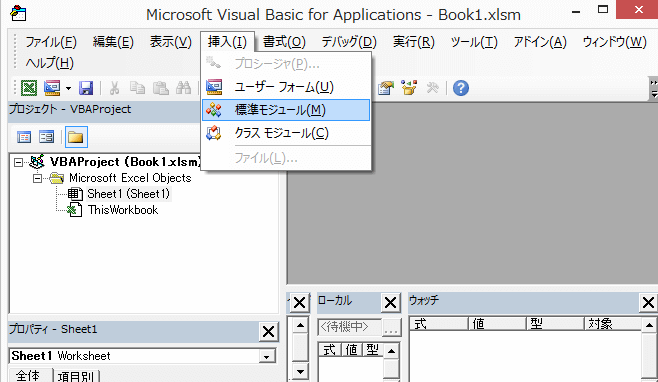Choose 標準モジュール(M) from insert menu
Viewport: 658px width, 382px height.
(x=286, y=110)
